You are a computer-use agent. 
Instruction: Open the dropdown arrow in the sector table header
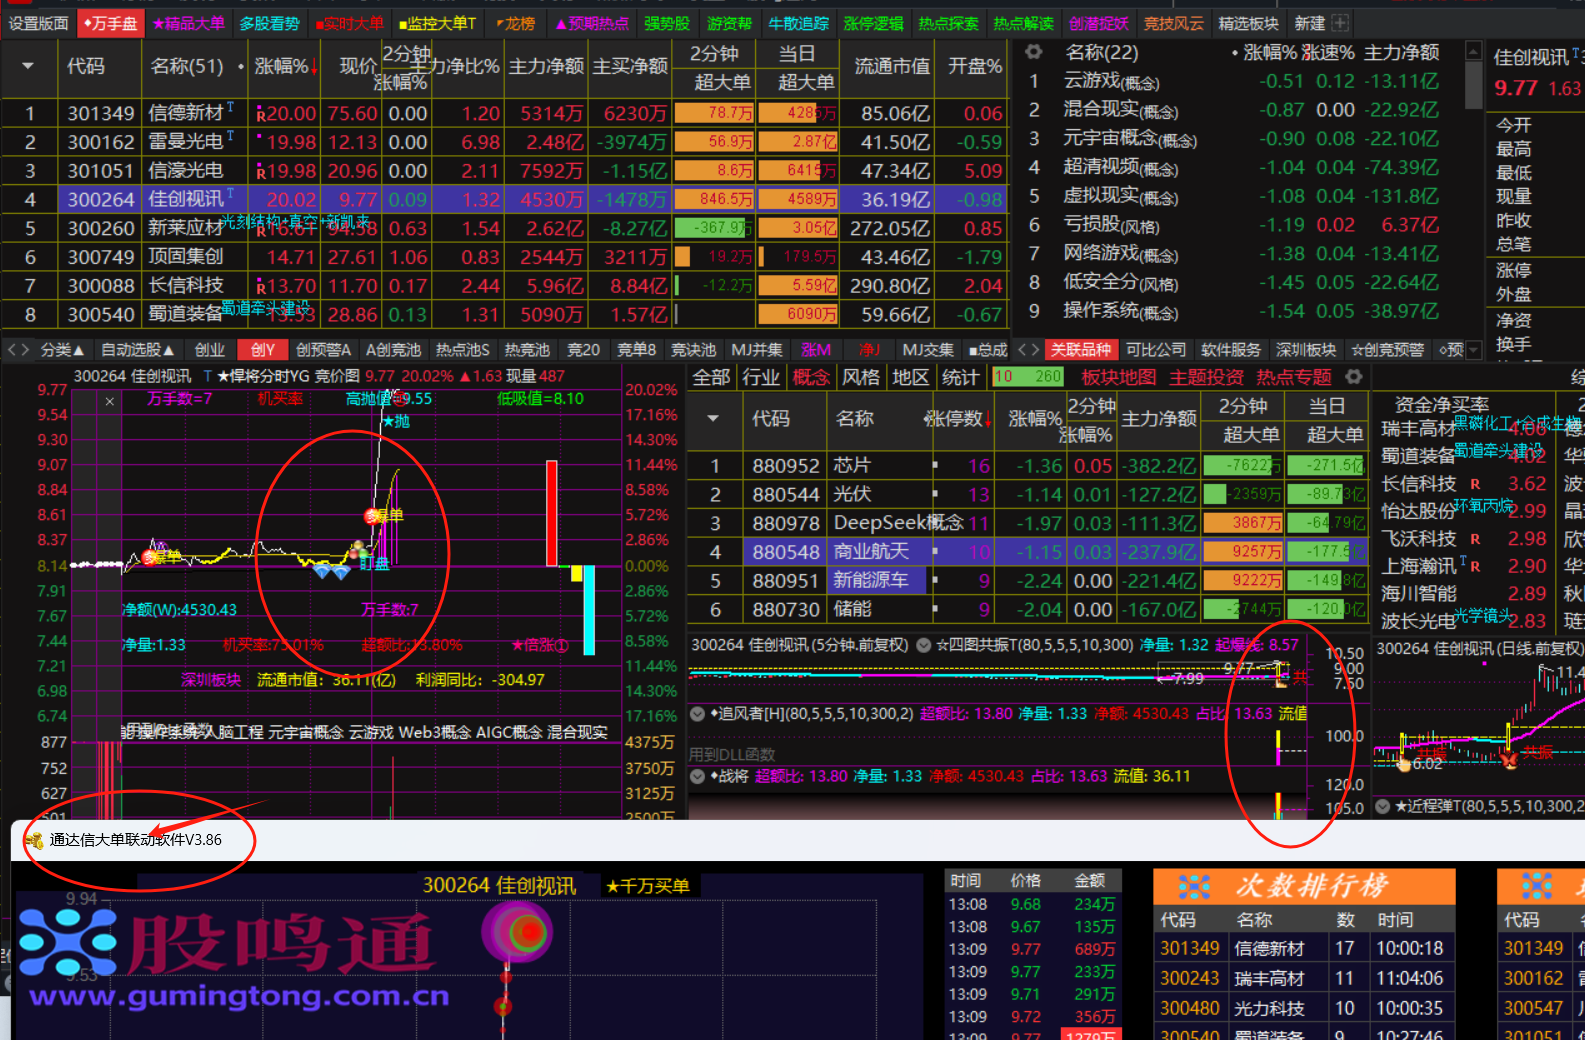713,418
